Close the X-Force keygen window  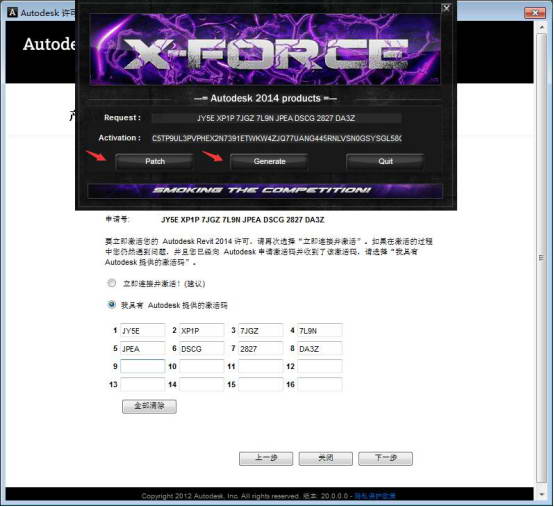coord(447,8)
